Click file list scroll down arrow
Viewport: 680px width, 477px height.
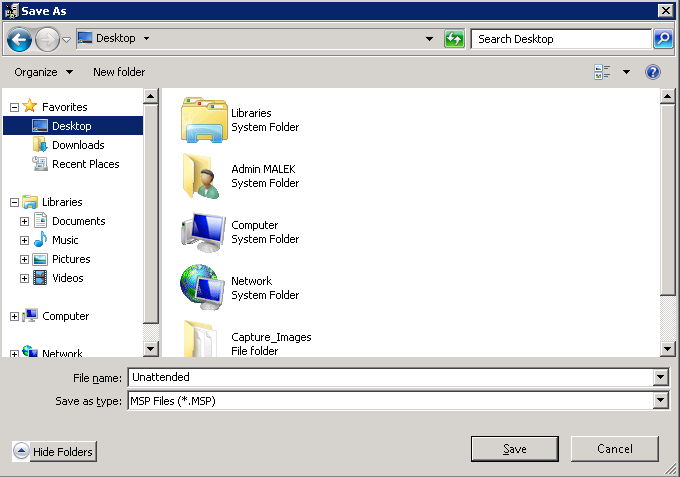click(667, 349)
